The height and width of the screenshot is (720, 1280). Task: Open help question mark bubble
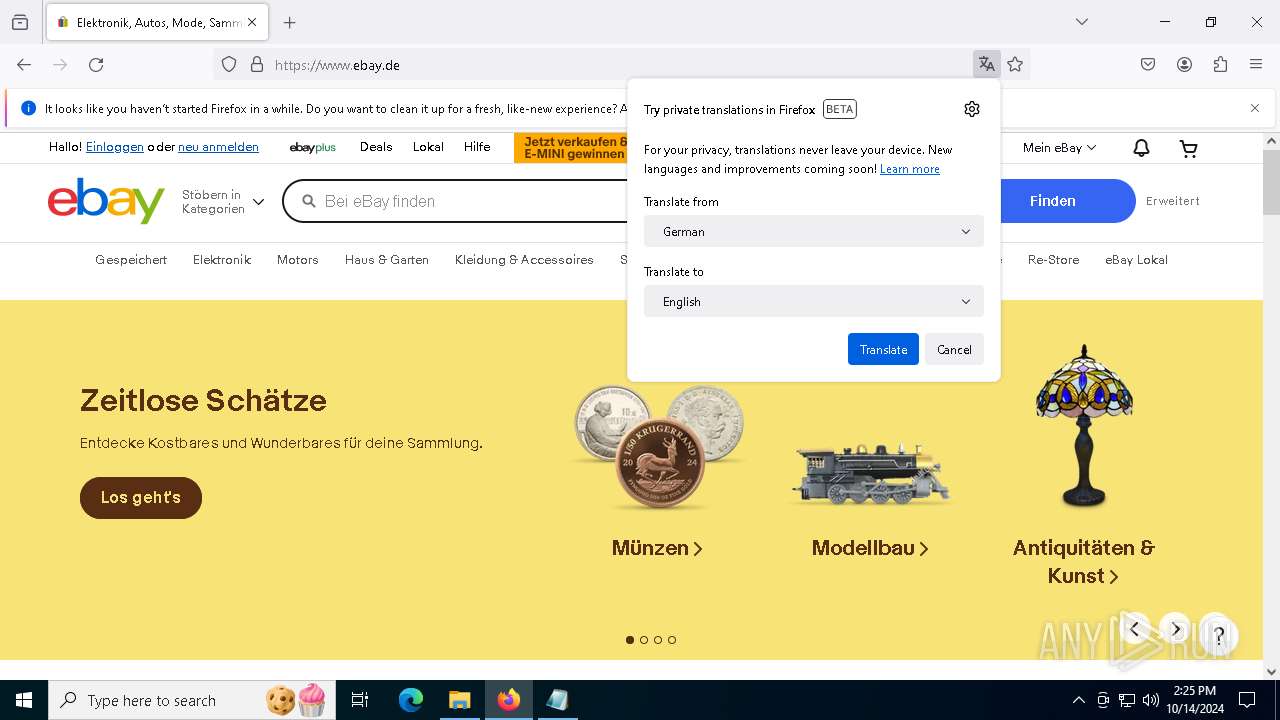pyautogui.click(x=1218, y=634)
